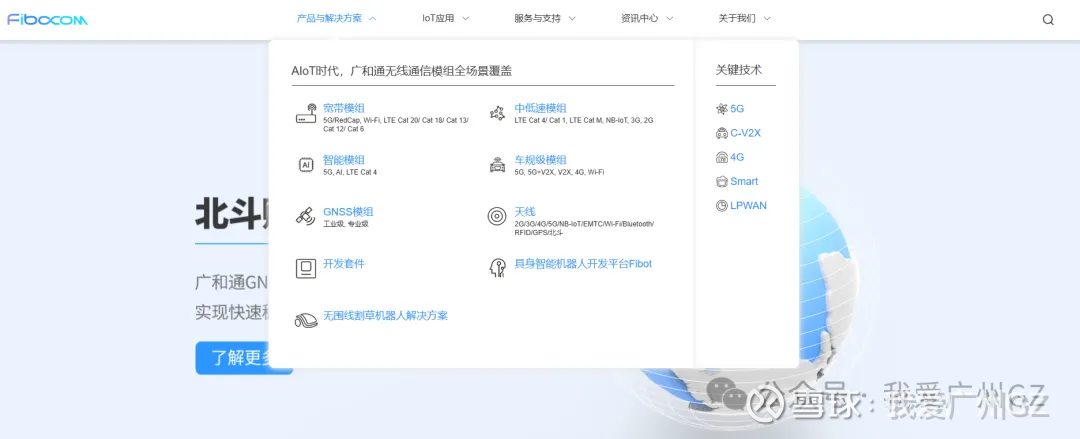Click the 5G/RedCap, Wi-Fi, LTE Cat 20 description
1080x439 pixels.
[x=396, y=124]
